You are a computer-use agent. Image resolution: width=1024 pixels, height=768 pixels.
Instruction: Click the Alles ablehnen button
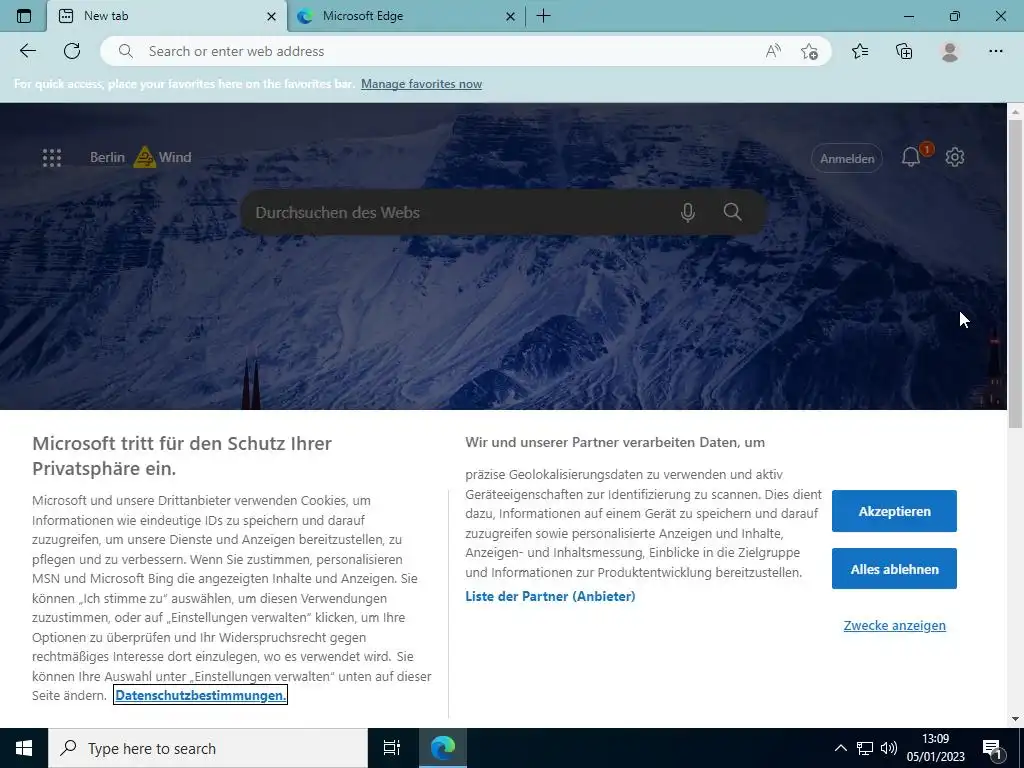tap(894, 569)
